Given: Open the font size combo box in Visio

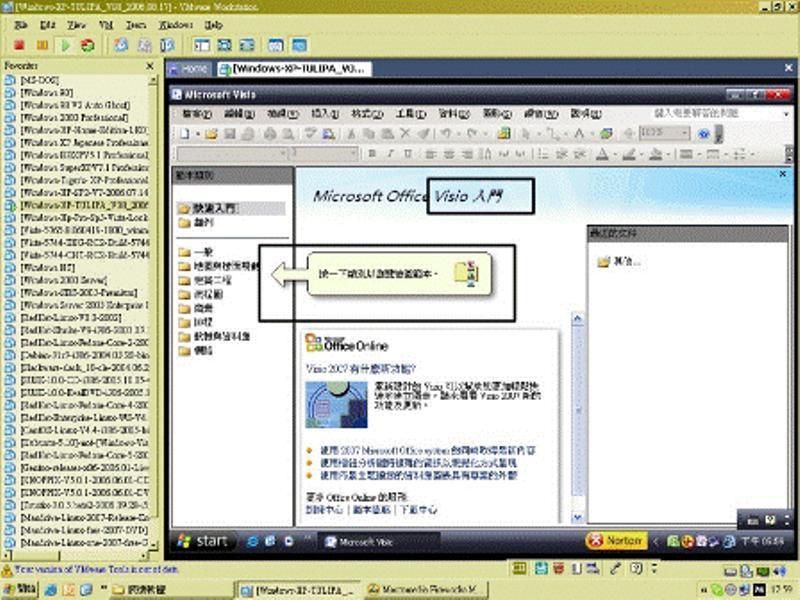Looking at the screenshot, I should [323, 154].
